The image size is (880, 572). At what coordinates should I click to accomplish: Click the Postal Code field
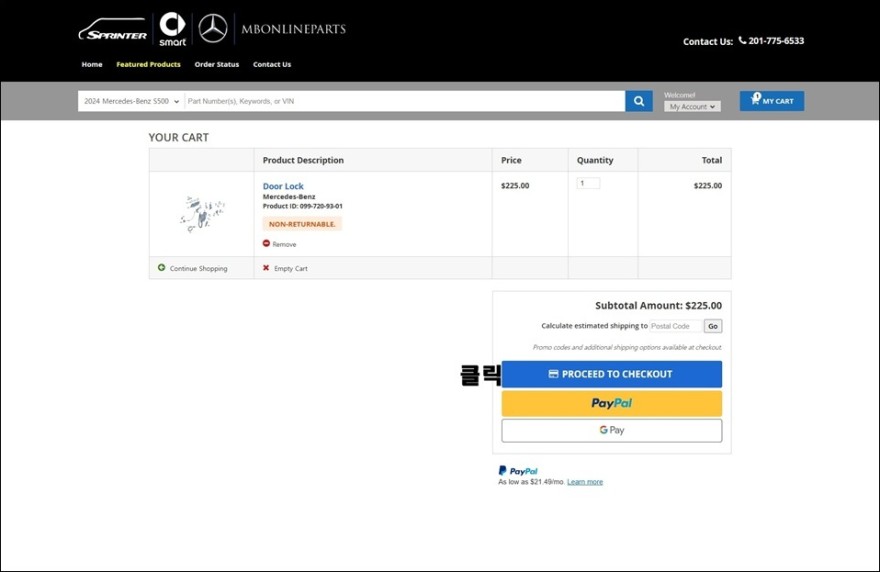click(676, 326)
